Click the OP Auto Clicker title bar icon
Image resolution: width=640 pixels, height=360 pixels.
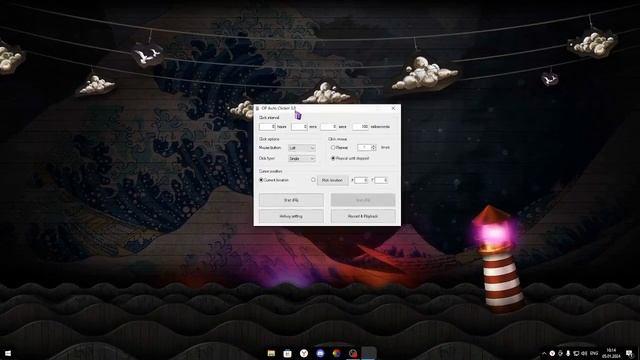[x=258, y=108]
